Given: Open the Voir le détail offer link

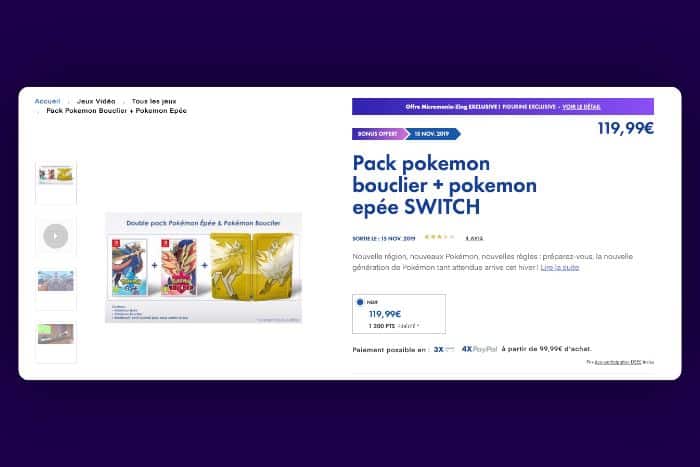Looking at the screenshot, I should pyautogui.click(x=581, y=107).
